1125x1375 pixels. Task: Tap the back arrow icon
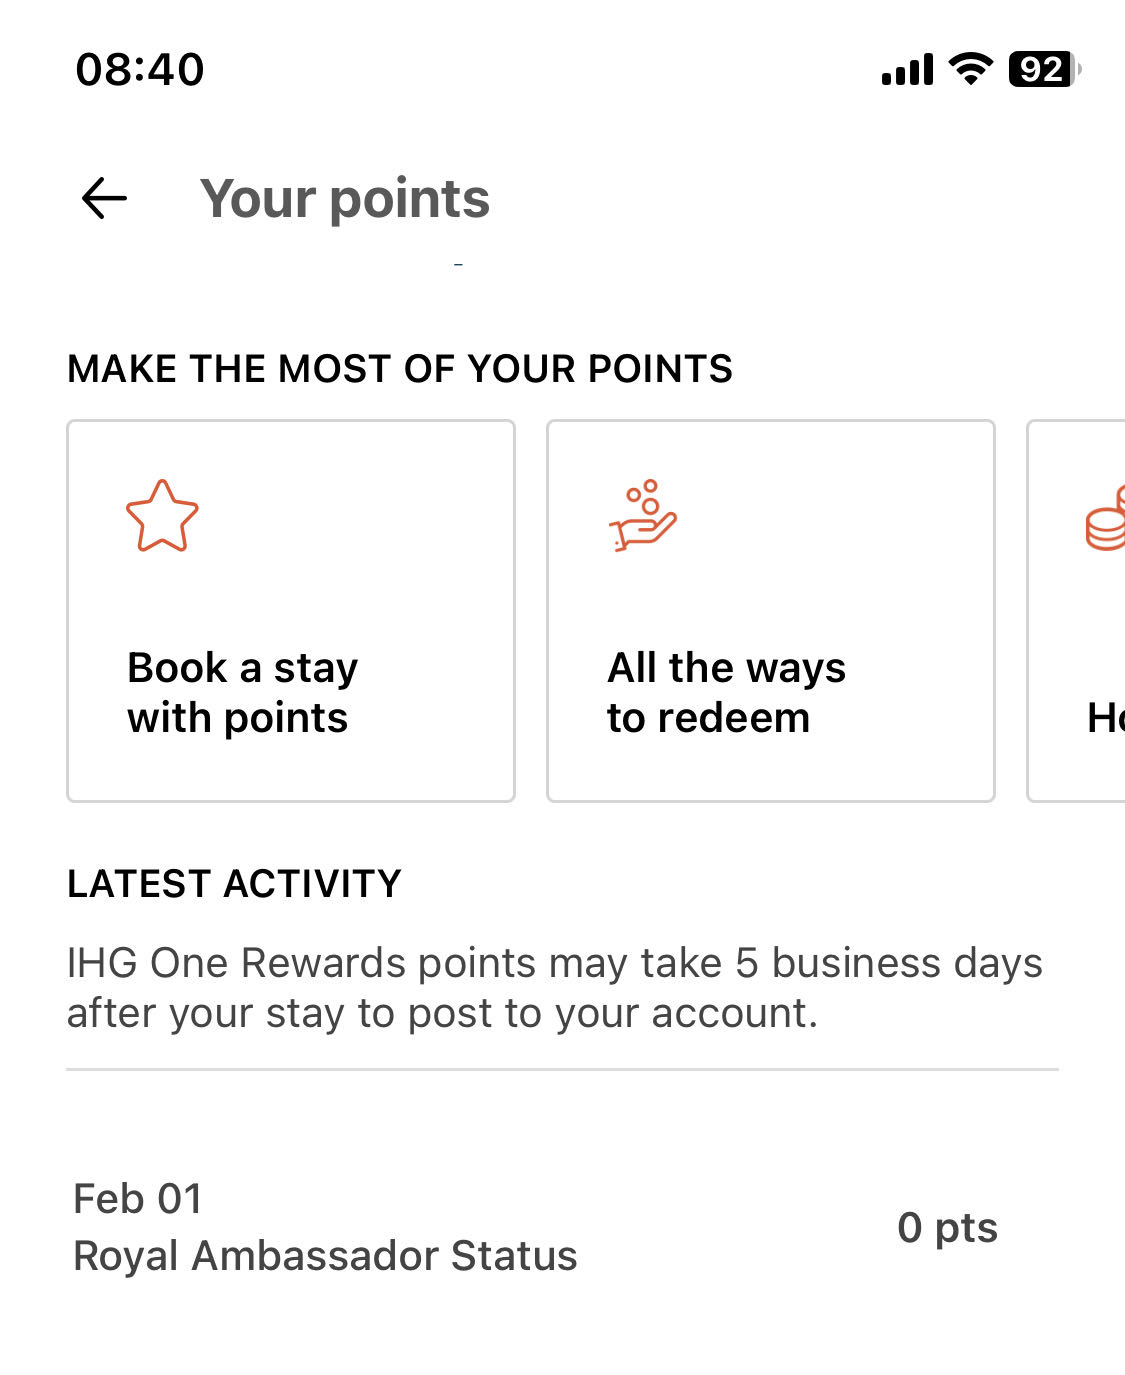(104, 198)
